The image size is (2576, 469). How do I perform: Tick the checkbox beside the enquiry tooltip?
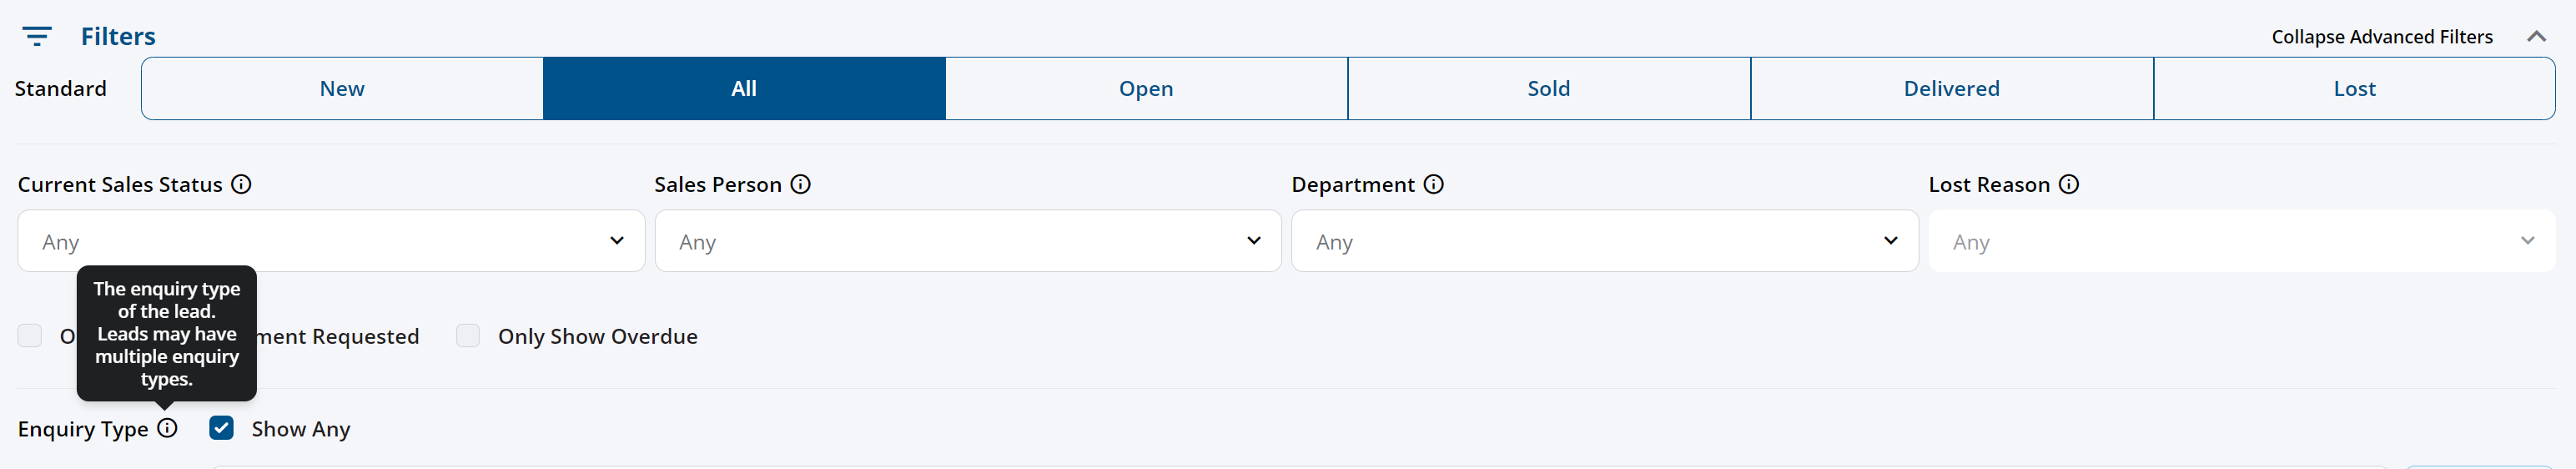[x=30, y=336]
